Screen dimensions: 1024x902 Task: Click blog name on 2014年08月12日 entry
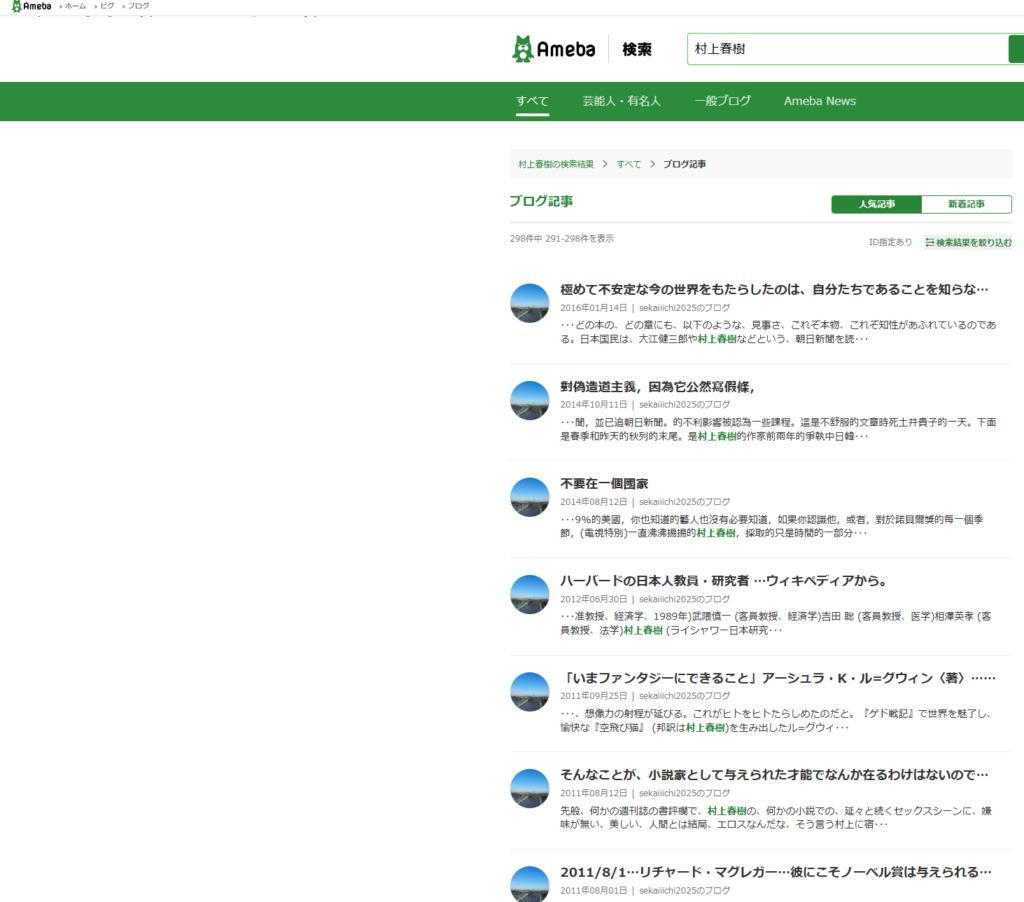[684, 502]
